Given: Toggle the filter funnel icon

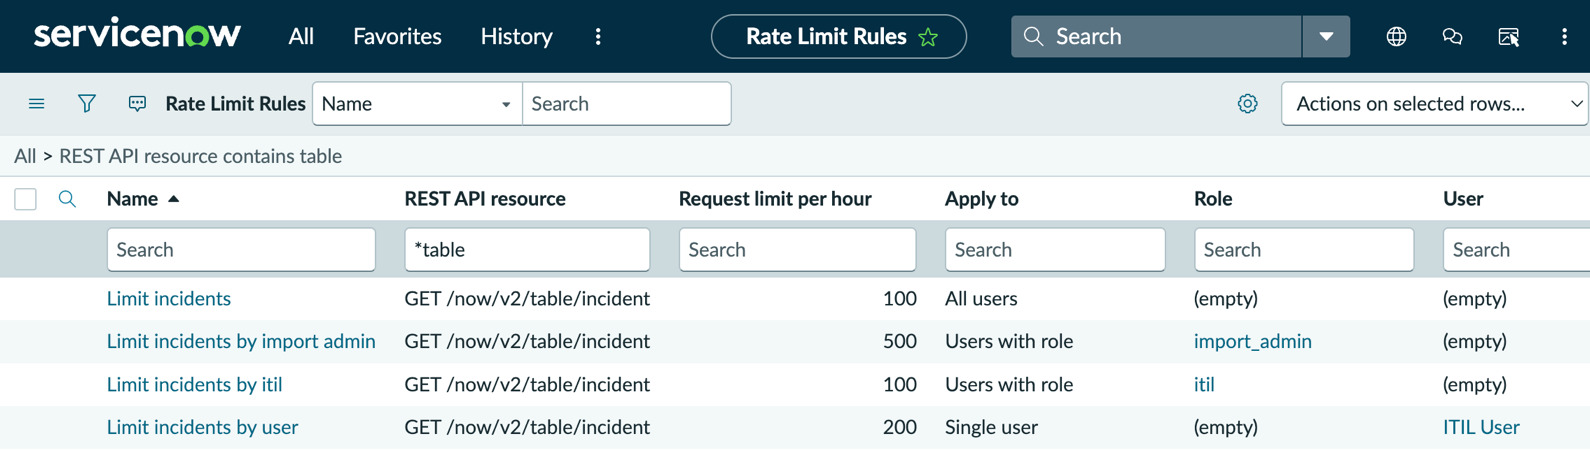Looking at the screenshot, I should coord(87,104).
